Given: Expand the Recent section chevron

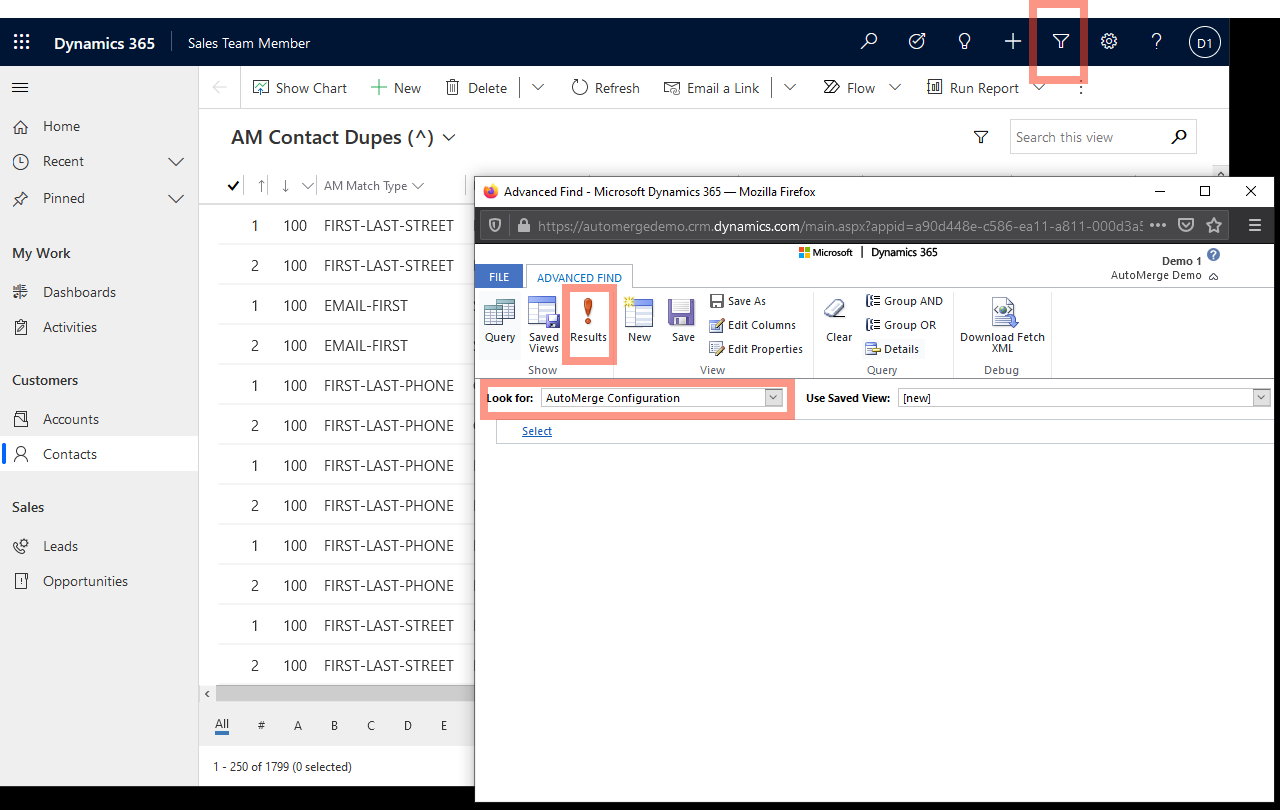Looking at the screenshot, I should pyautogui.click(x=176, y=162).
